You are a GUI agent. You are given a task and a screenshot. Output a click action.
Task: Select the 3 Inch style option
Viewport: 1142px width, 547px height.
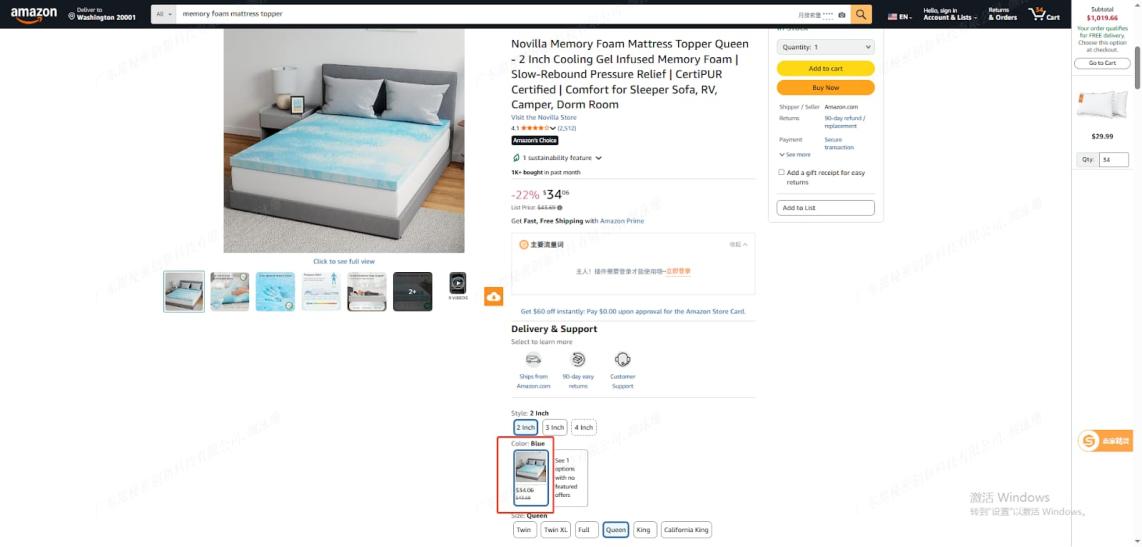[x=555, y=428]
